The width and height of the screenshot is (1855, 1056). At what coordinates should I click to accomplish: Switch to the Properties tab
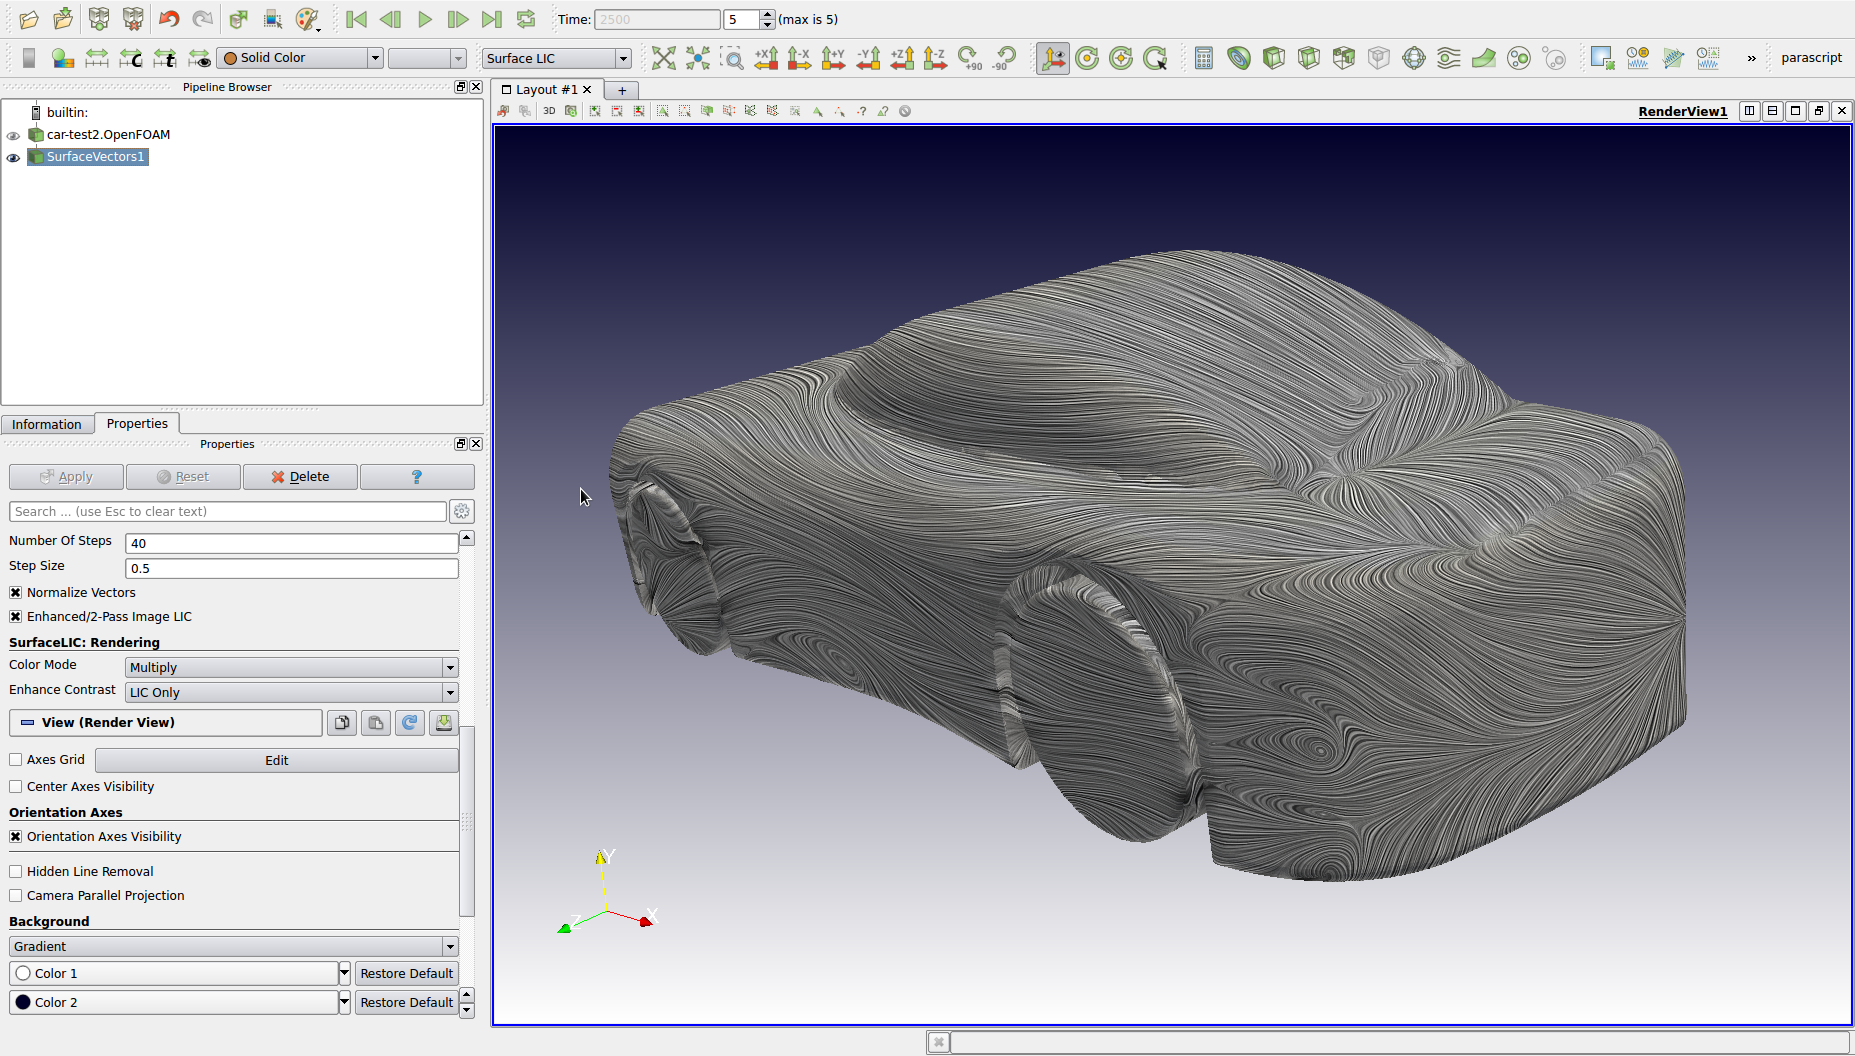tap(137, 423)
